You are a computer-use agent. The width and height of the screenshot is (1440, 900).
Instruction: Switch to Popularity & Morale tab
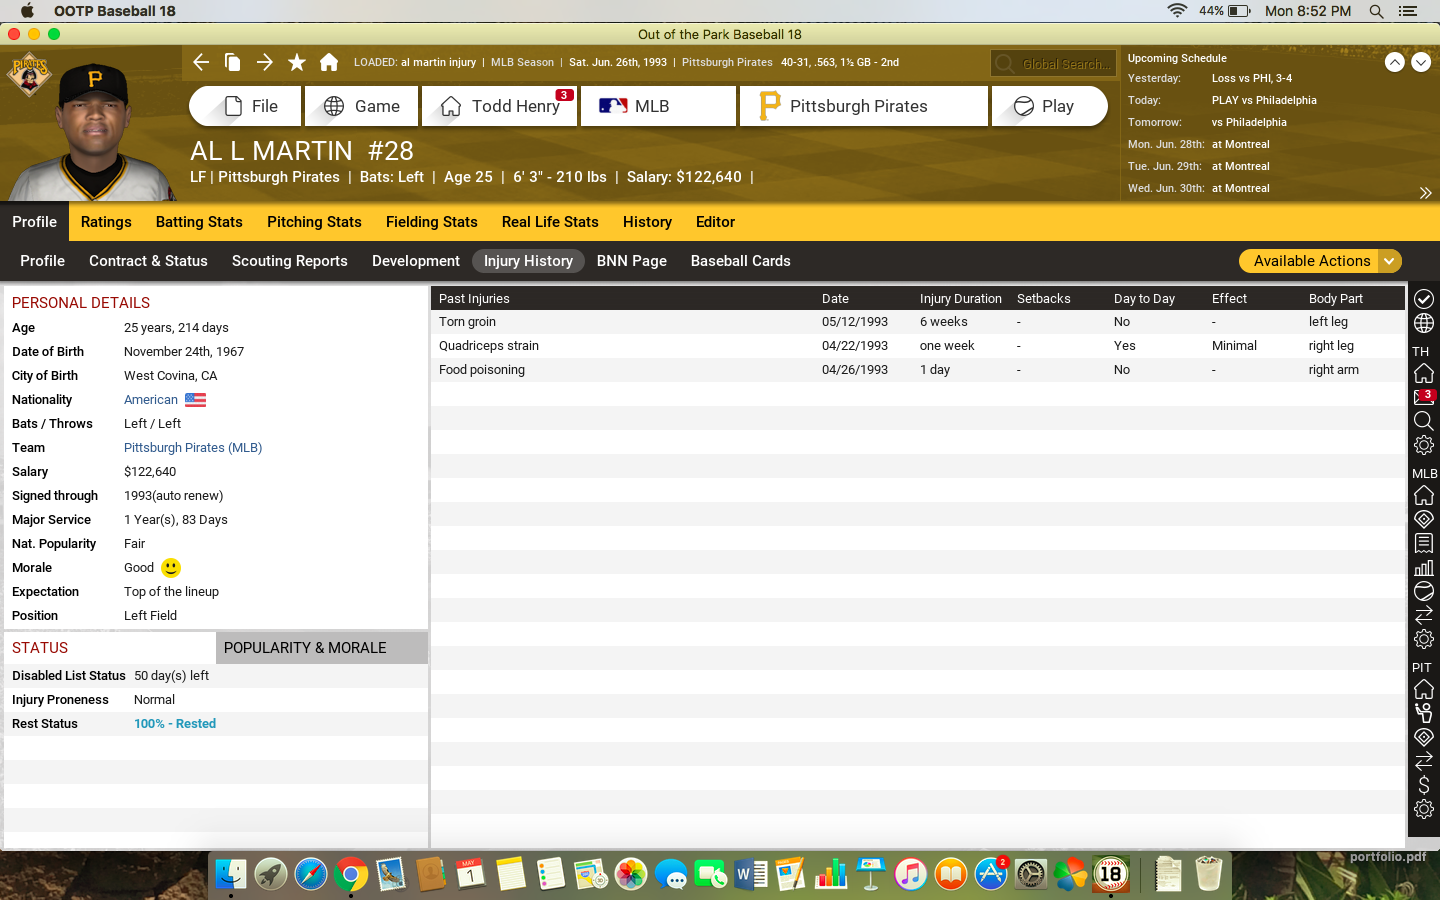305,648
